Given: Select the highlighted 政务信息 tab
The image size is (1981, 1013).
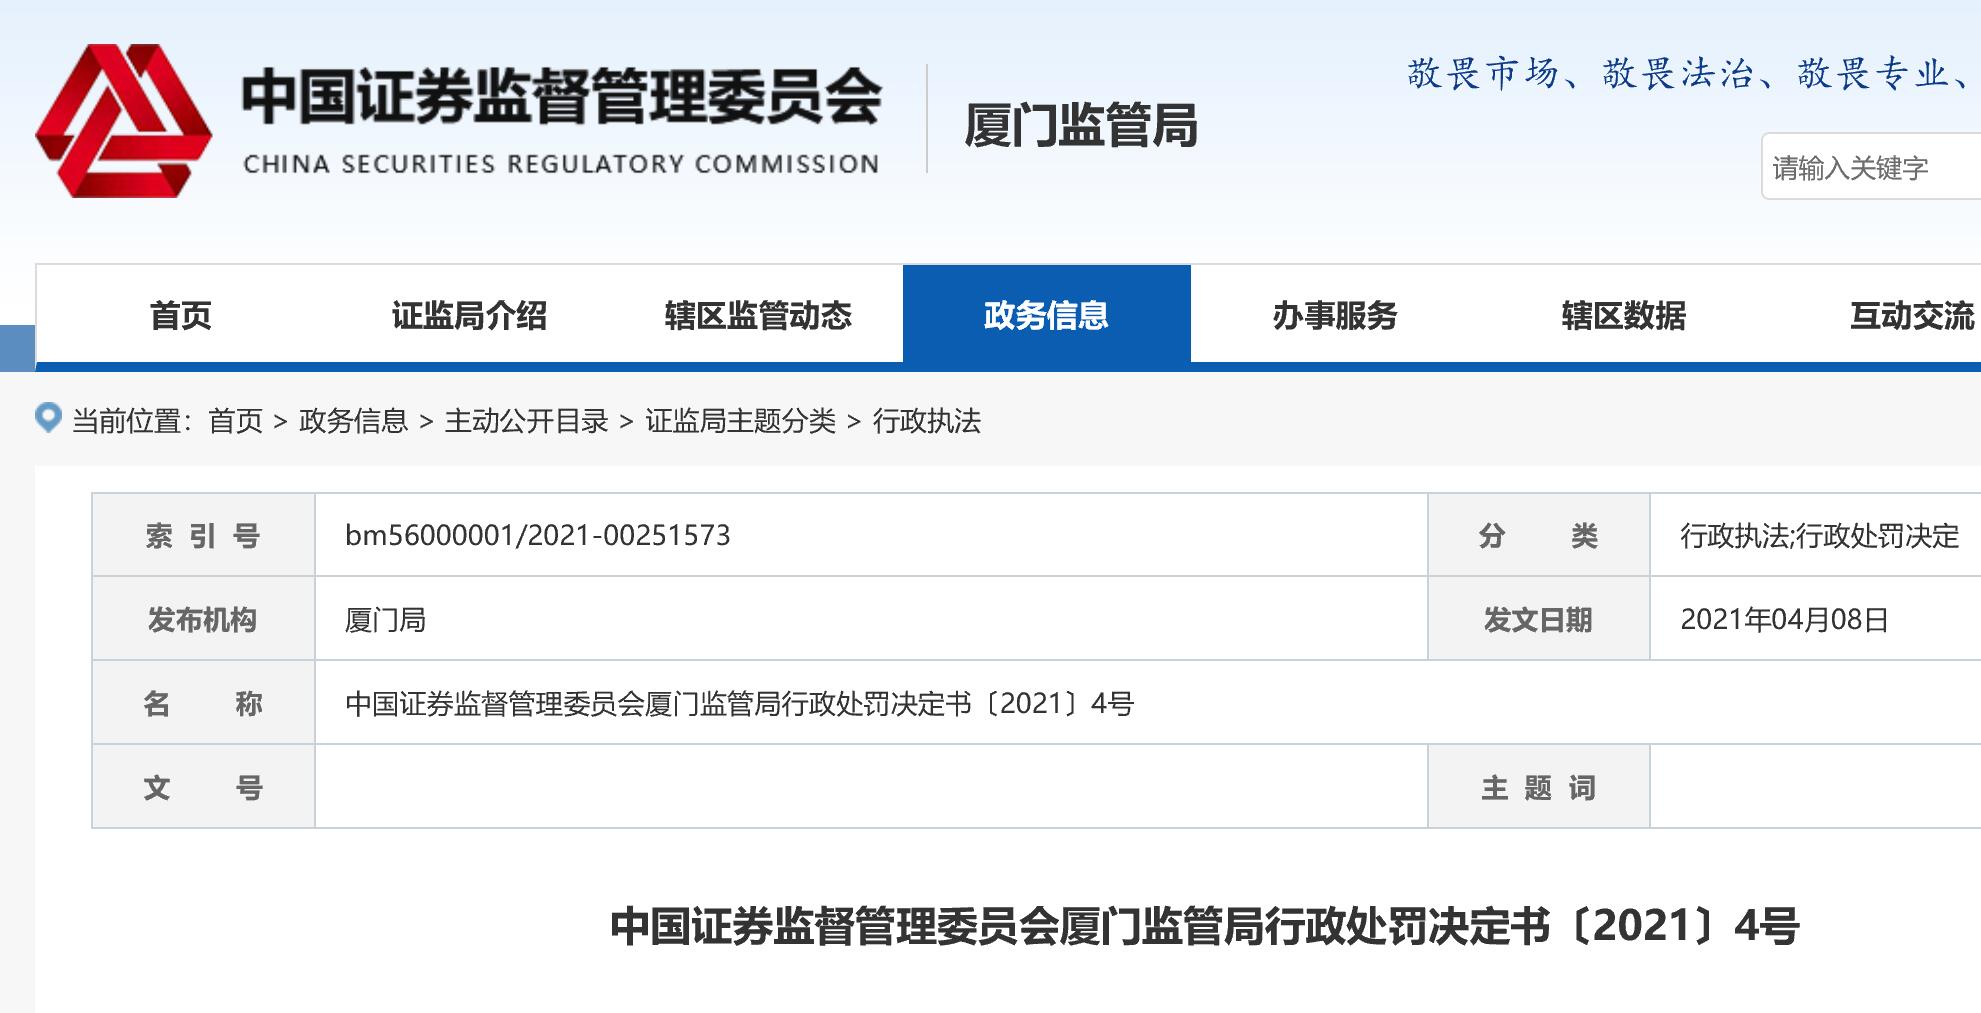Looking at the screenshot, I should [1047, 314].
